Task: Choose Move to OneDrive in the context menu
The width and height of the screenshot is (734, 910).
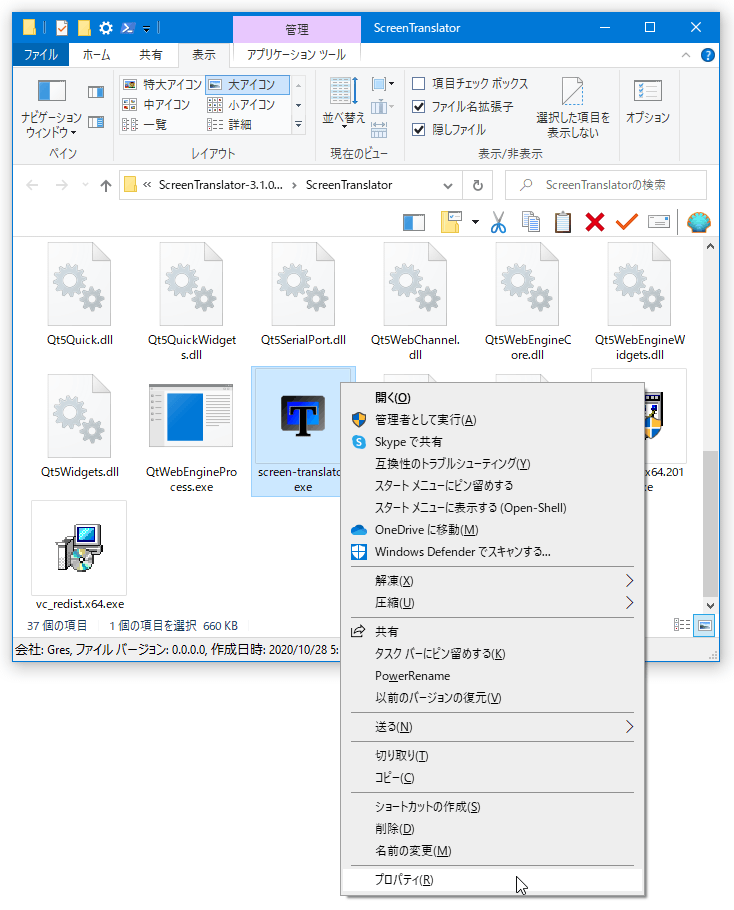Action: coord(492,529)
